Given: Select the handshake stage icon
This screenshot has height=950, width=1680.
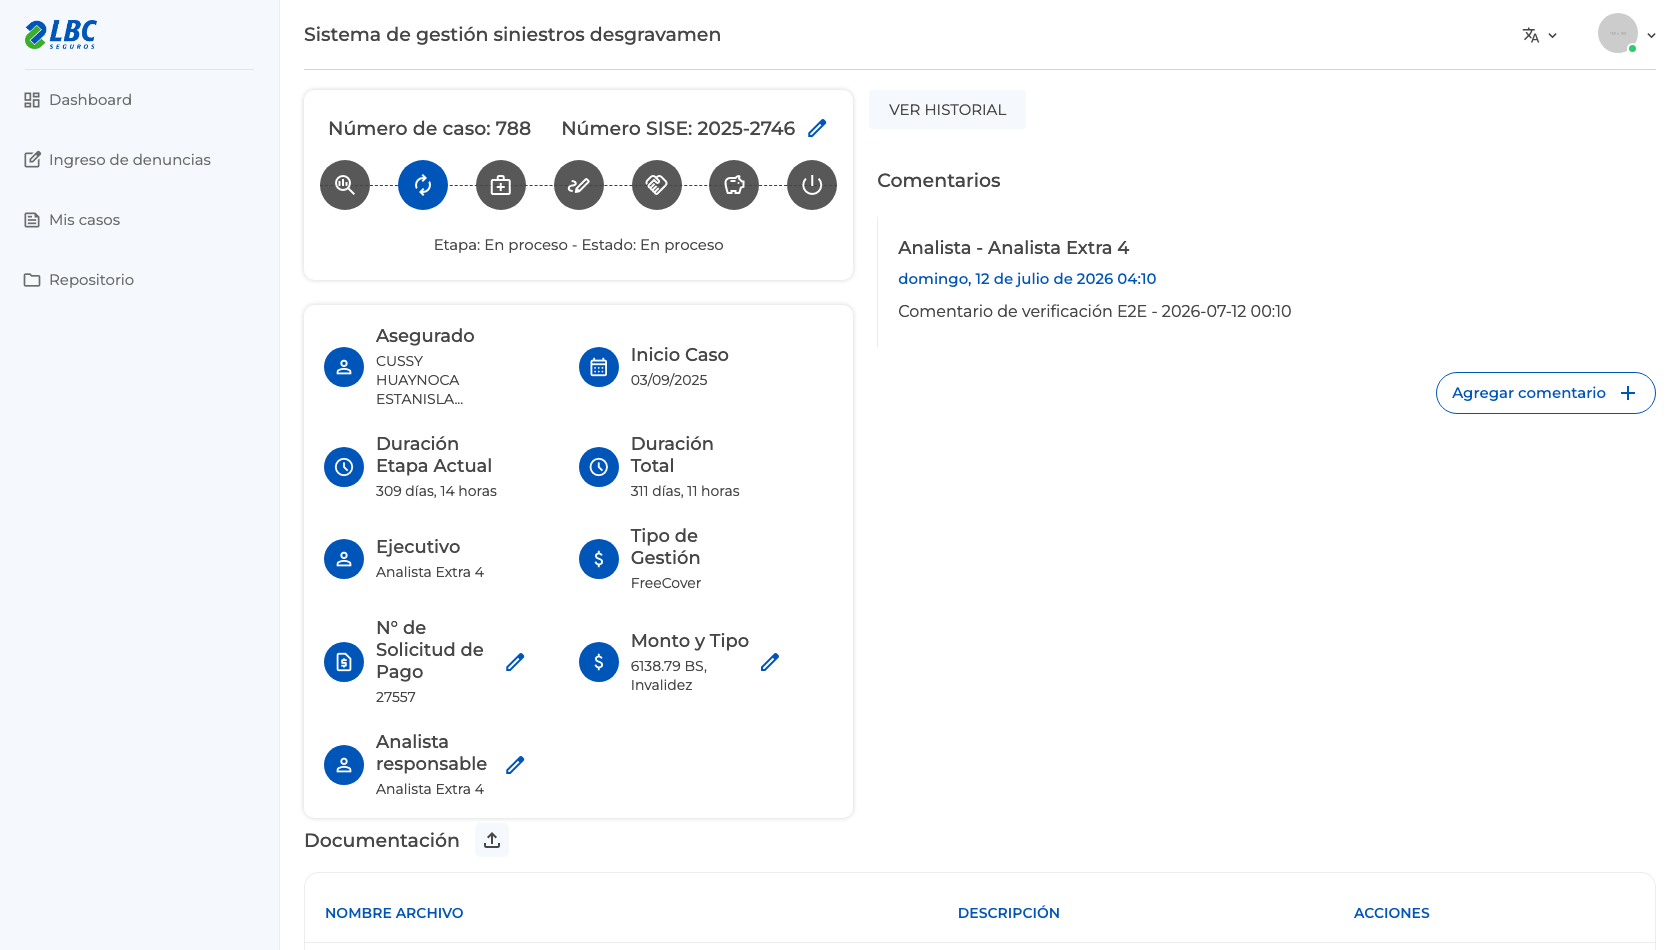Looking at the screenshot, I should click(x=657, y=185).
